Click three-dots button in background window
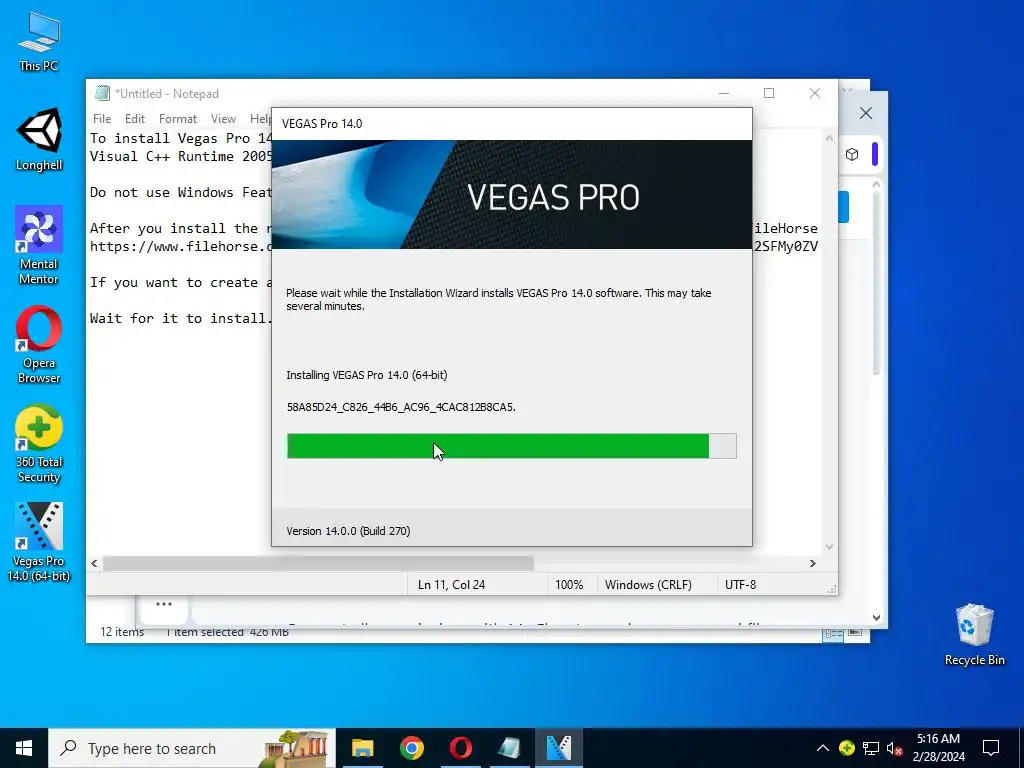Viewport: 1024px width, 768px height. [164, 603]
